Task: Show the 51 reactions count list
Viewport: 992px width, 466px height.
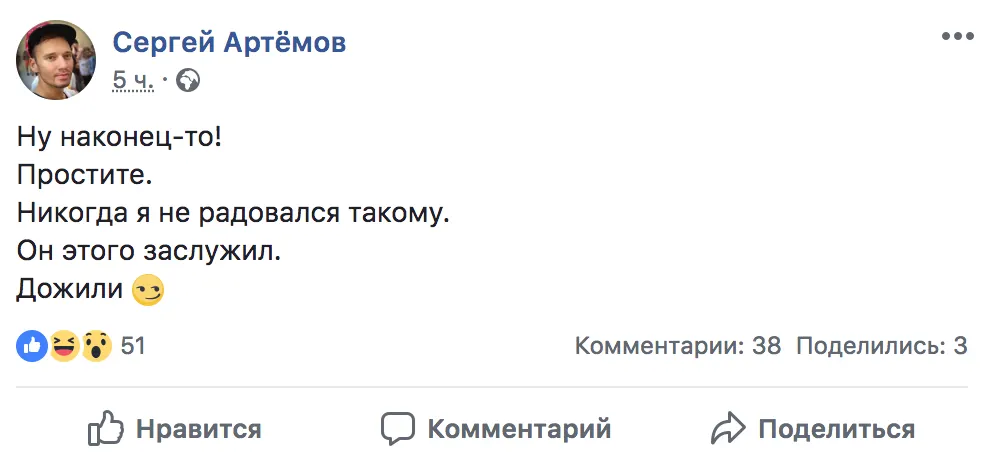Action: point(133,347)
